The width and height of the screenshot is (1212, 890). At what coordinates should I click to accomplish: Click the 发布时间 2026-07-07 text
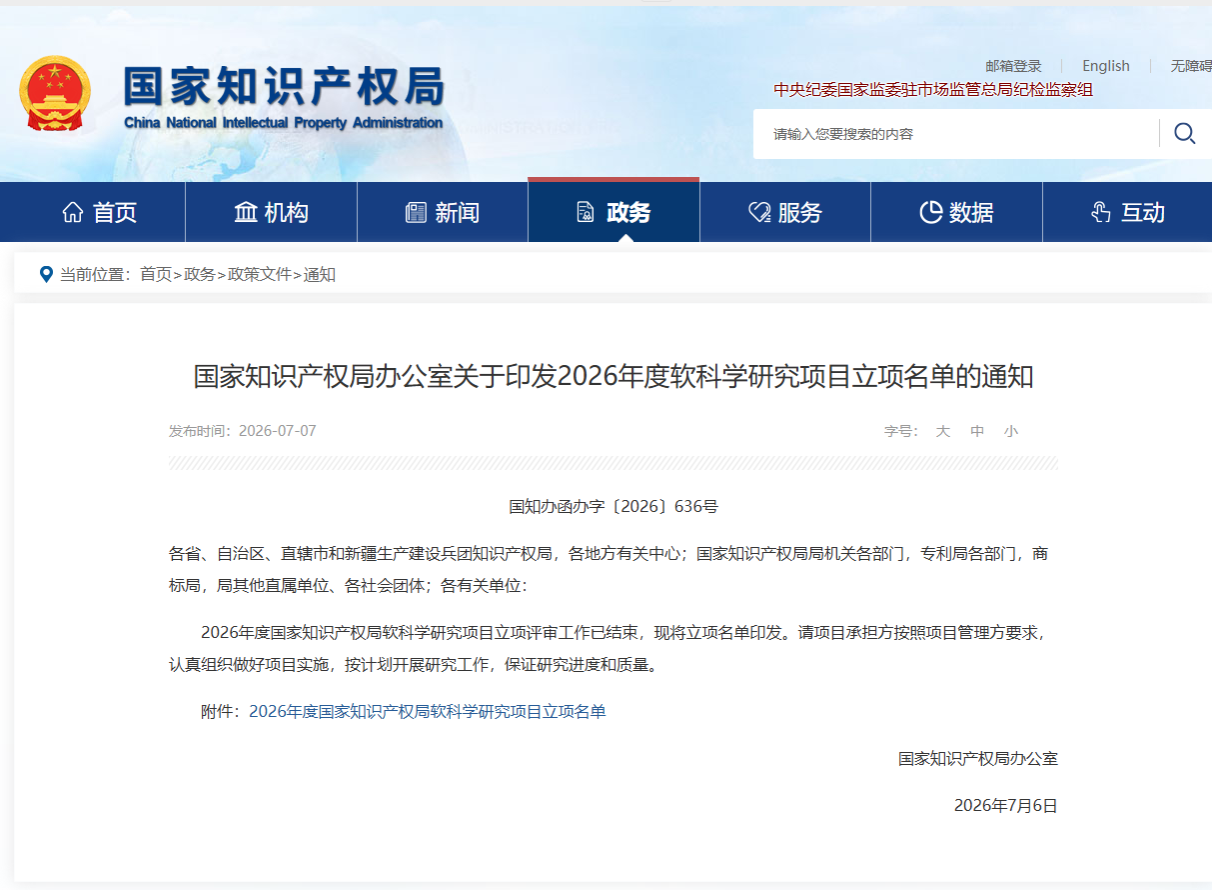pyautogui.click(x=243, y=431)
